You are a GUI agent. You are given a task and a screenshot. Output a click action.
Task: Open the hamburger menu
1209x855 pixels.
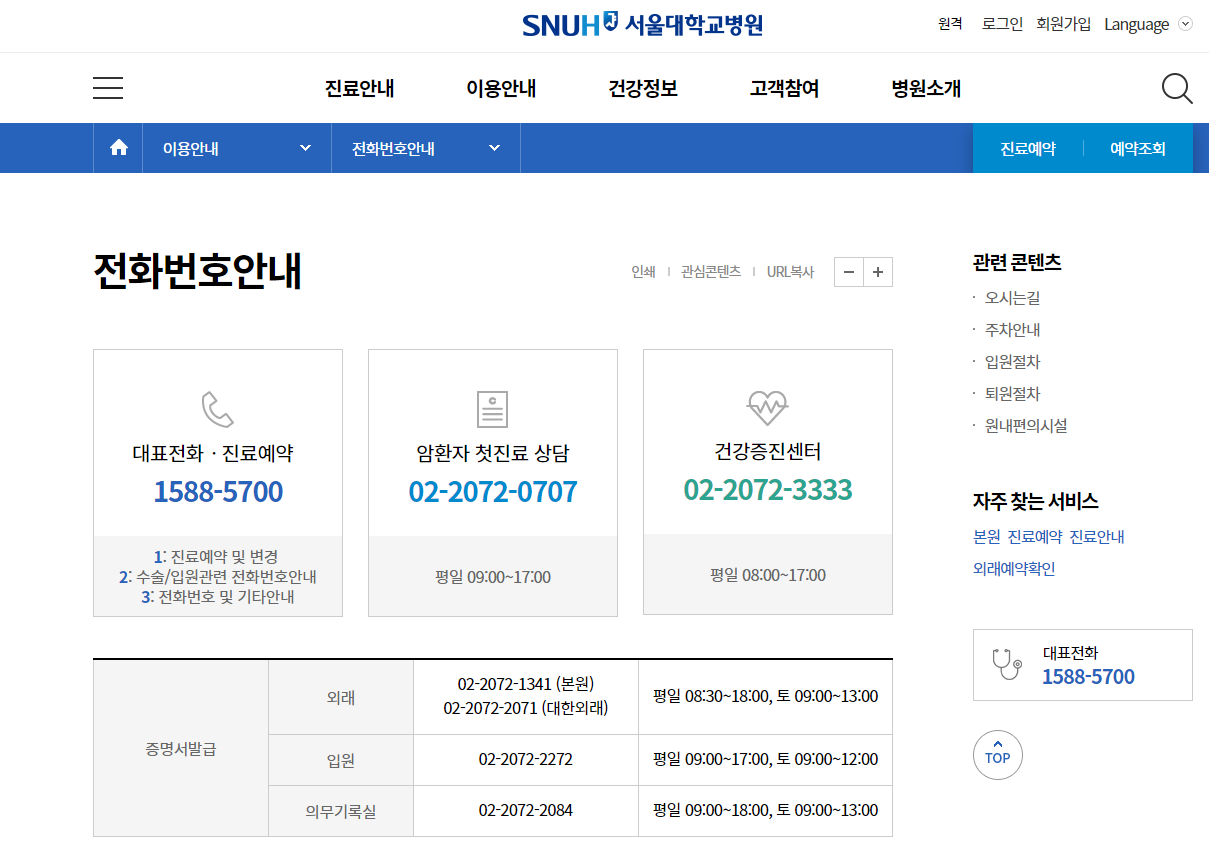pos(107,88)
